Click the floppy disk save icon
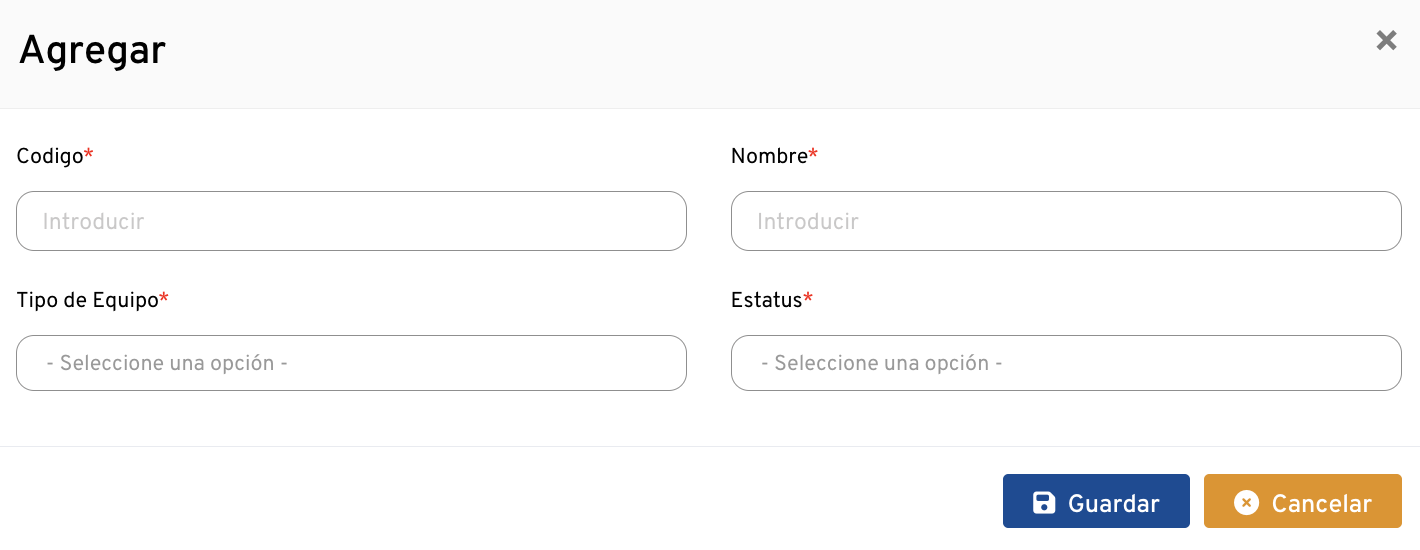 pyautogui.click(x=1044, y=503)
